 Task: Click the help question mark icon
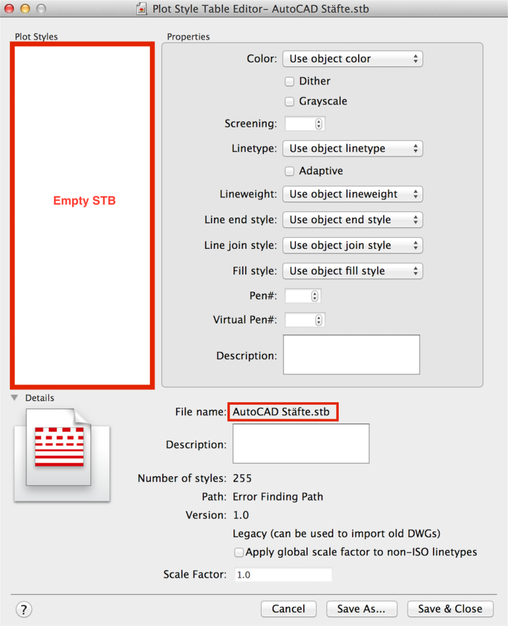[24, 609]
